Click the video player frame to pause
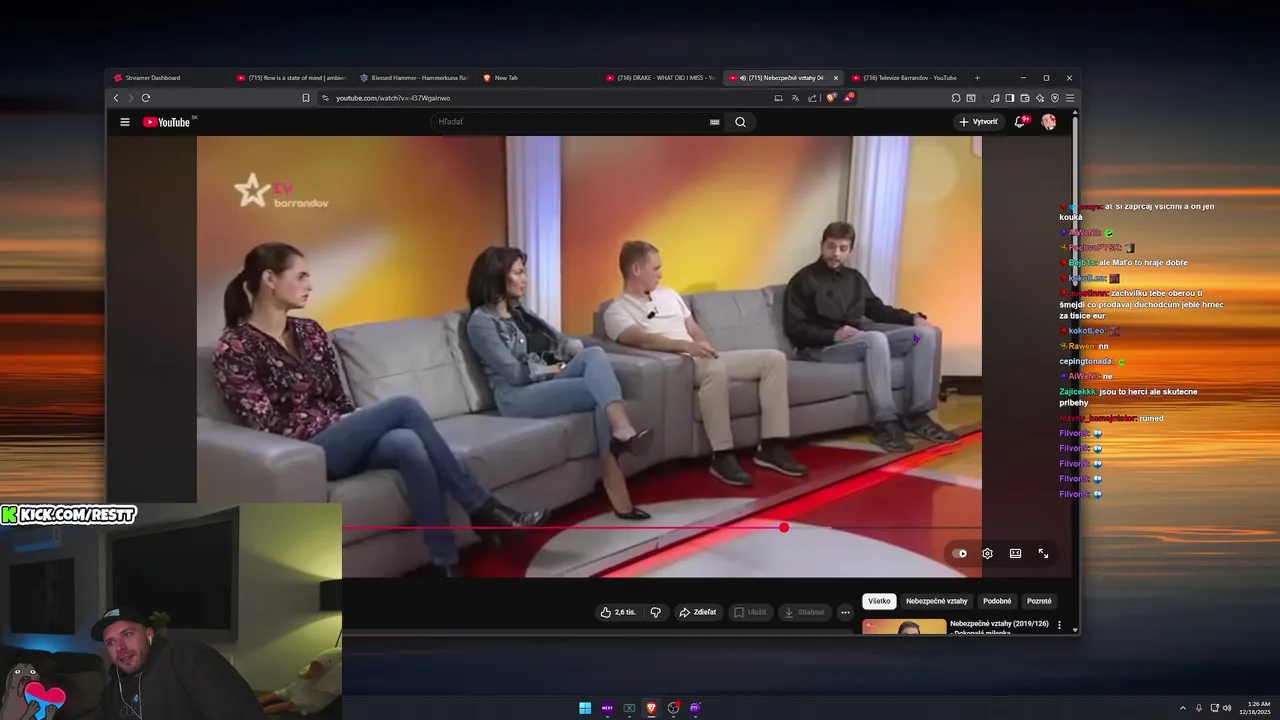1280x720 pixels. pyautogui.click(x=589, y=356)
